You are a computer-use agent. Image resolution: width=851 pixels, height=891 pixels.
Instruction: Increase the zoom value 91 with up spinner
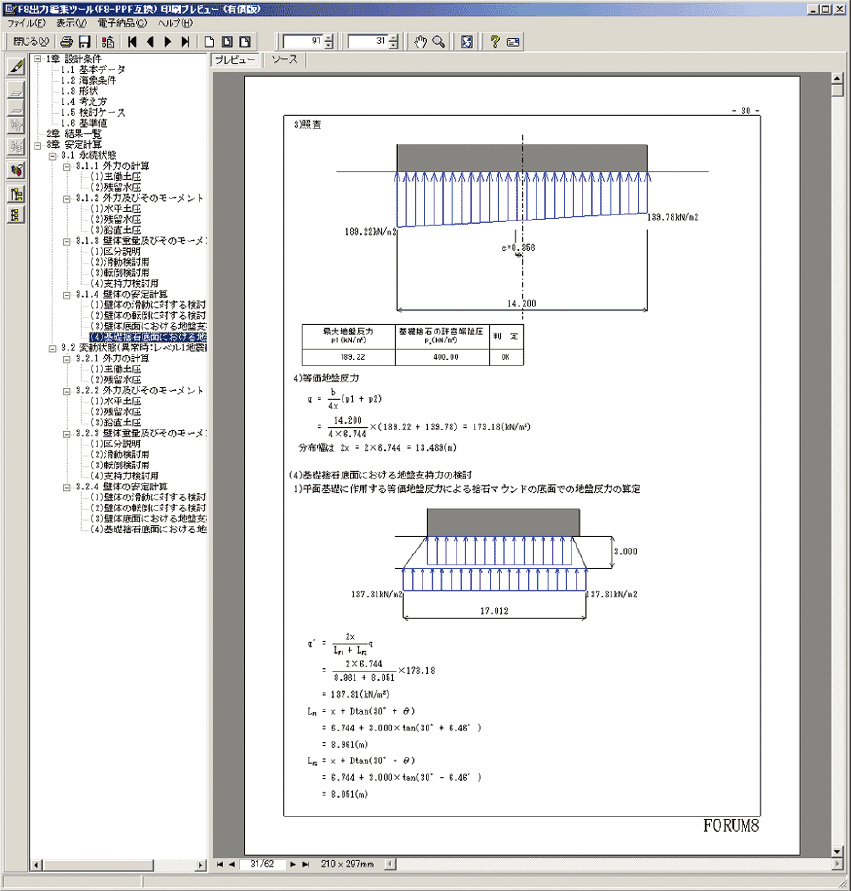click(x=328, y=38)
